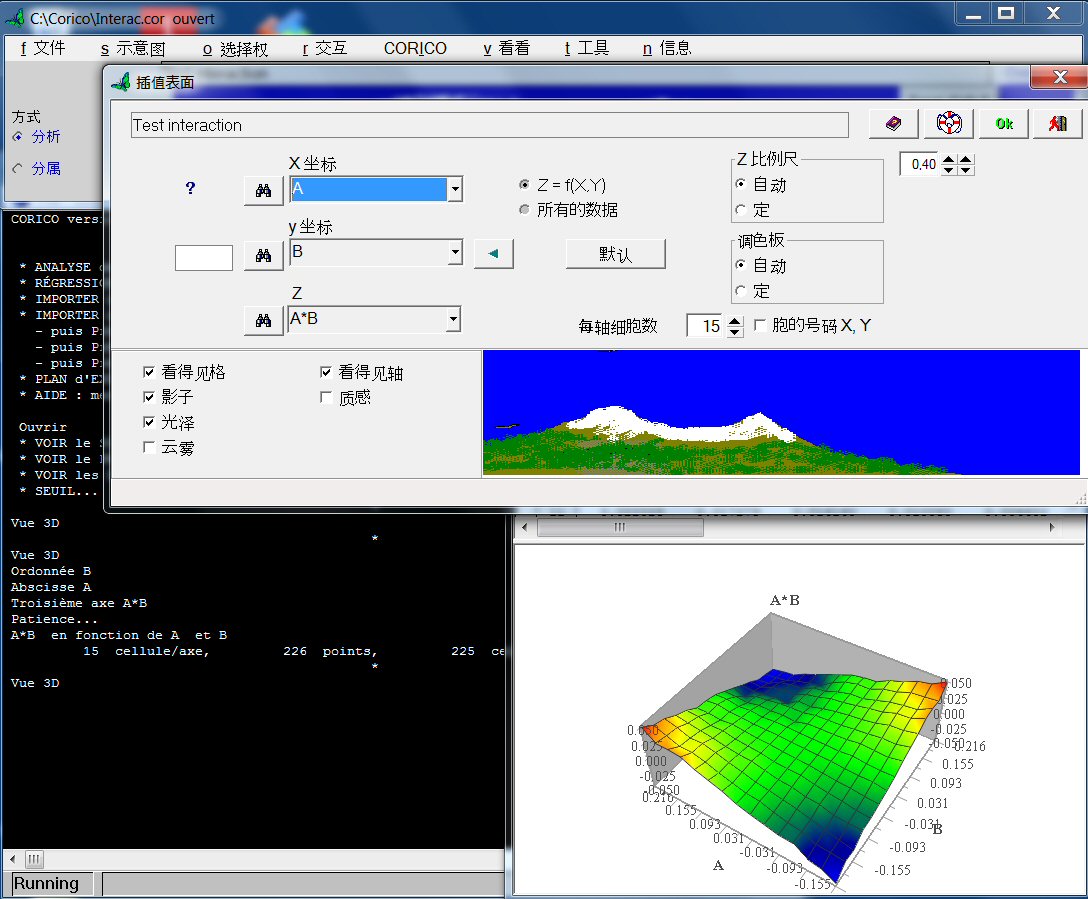Viewport: 1088px width, 899px height.
Task: Click the exit icon button beside Ok
Action: [1057, 123]
